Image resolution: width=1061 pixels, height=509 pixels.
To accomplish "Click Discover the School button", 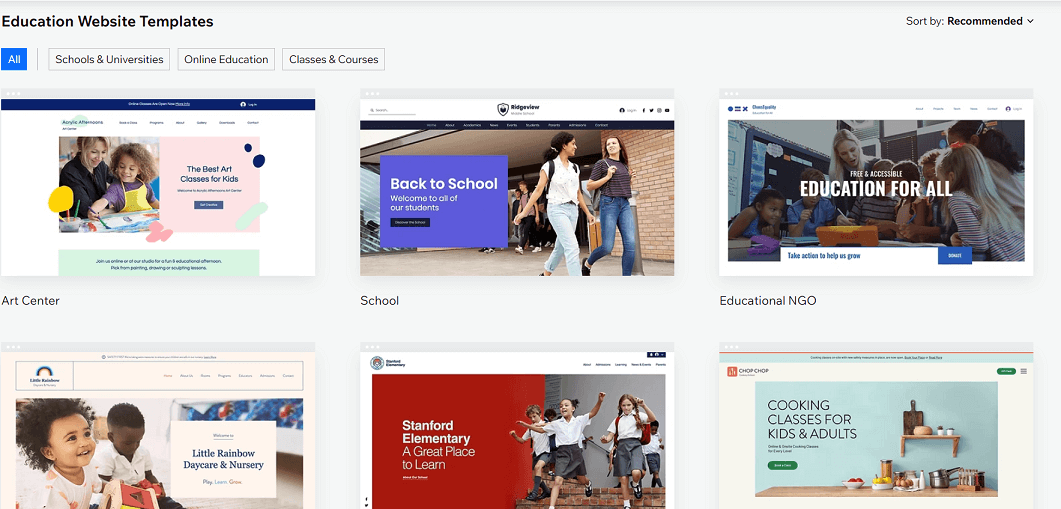I will click(410, 222).
